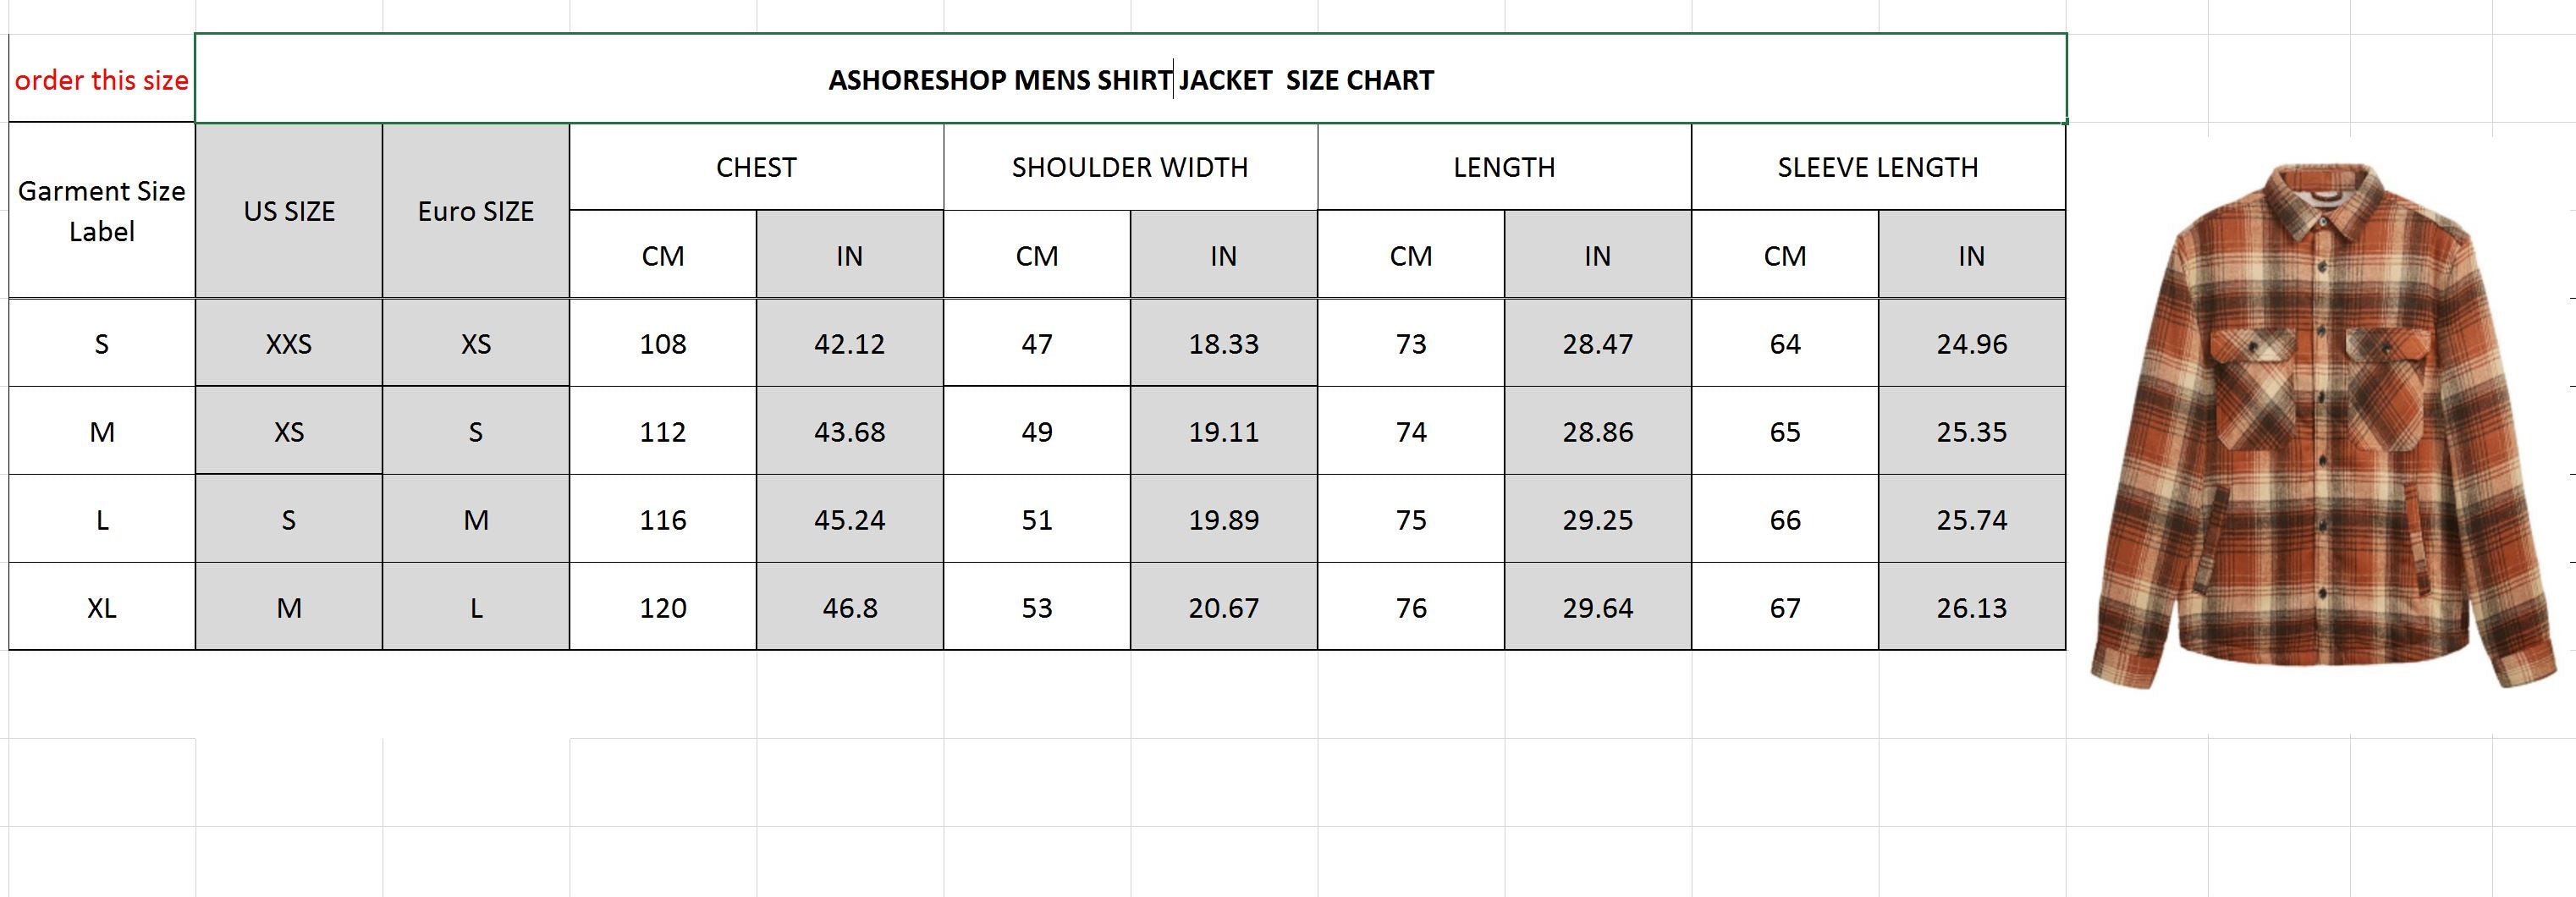Select the chest value 108 cell
The height and width of the screenshot is (897, 2576).
click(663, 344)
